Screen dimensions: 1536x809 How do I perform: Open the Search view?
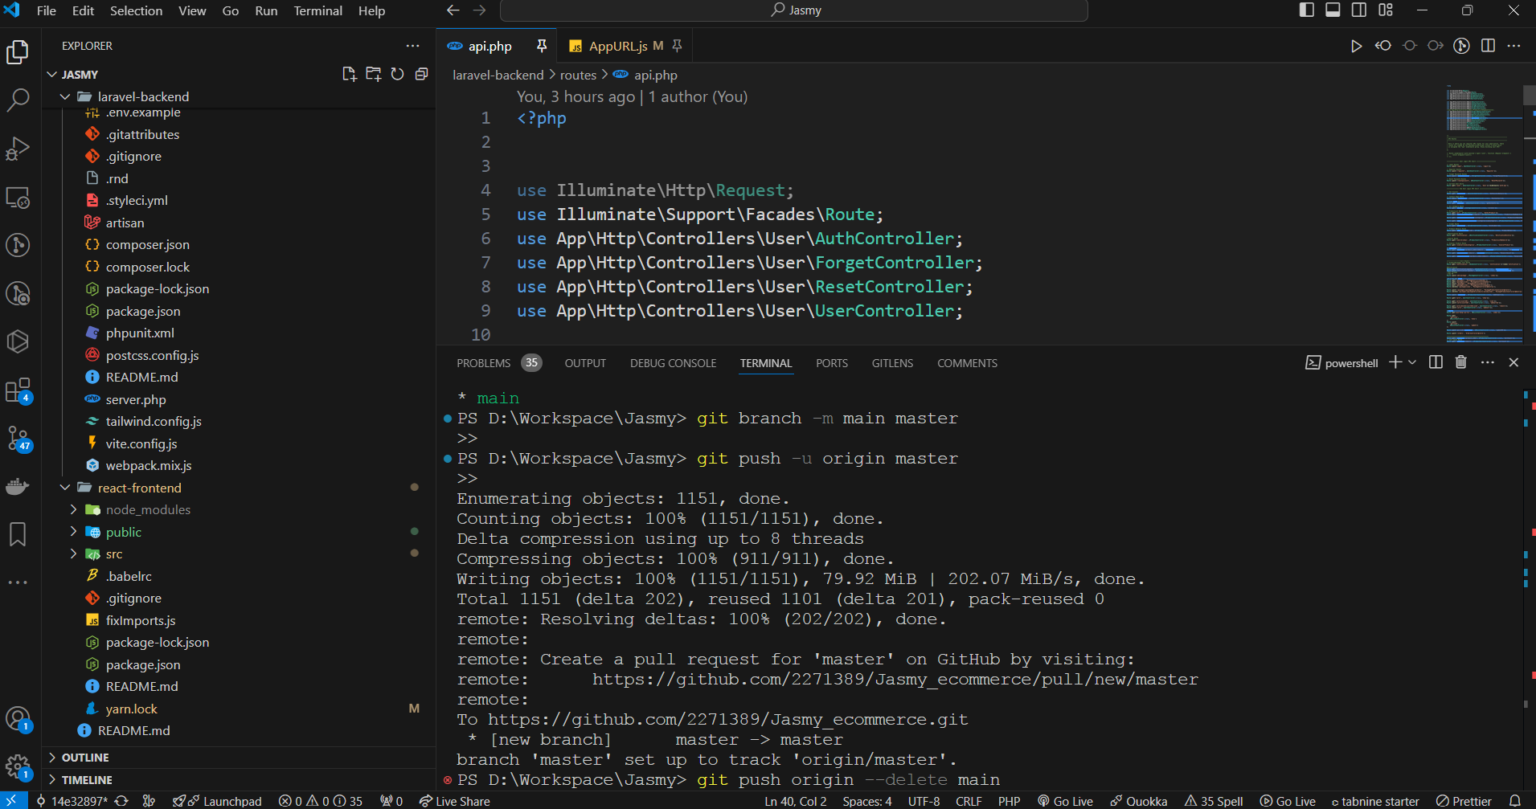point(18,101)
